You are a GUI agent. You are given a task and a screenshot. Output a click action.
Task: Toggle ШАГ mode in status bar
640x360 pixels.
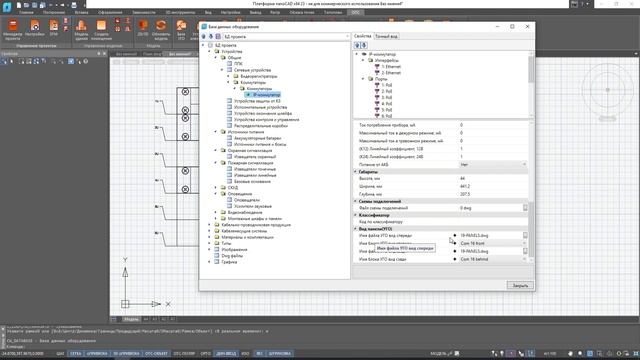[60, 353]
